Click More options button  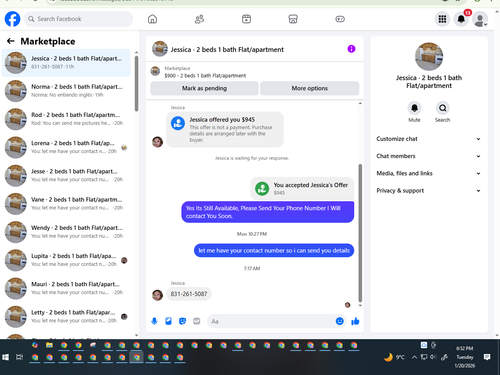pyautogui.click(x=310, y=88)
